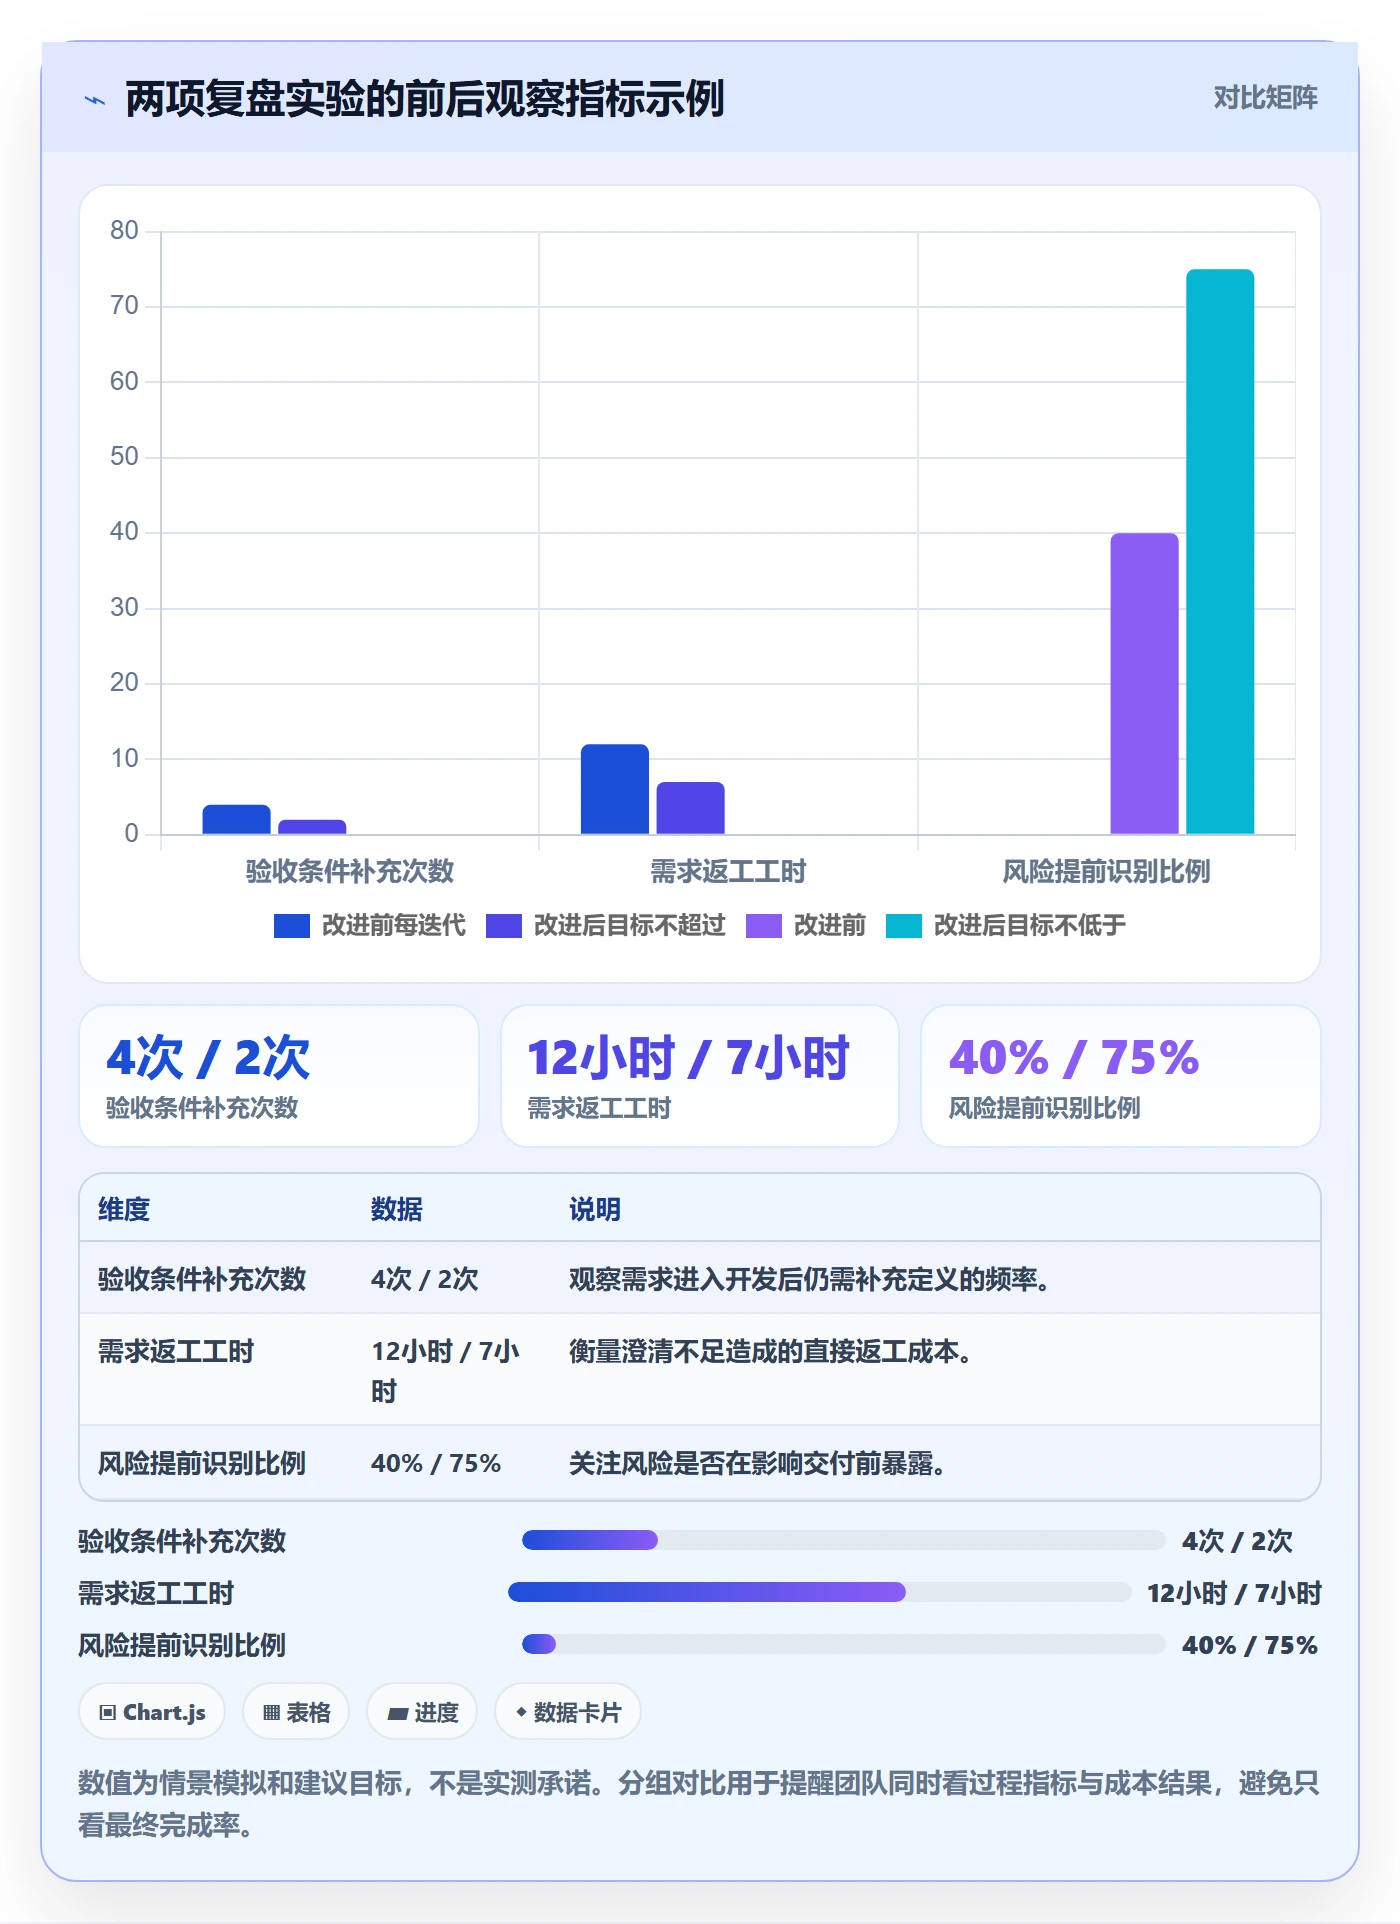Click the 40% / 75% data card
Image resolution: width=1400 pixels, height=1924 pixels.
pos(1120,1076)
